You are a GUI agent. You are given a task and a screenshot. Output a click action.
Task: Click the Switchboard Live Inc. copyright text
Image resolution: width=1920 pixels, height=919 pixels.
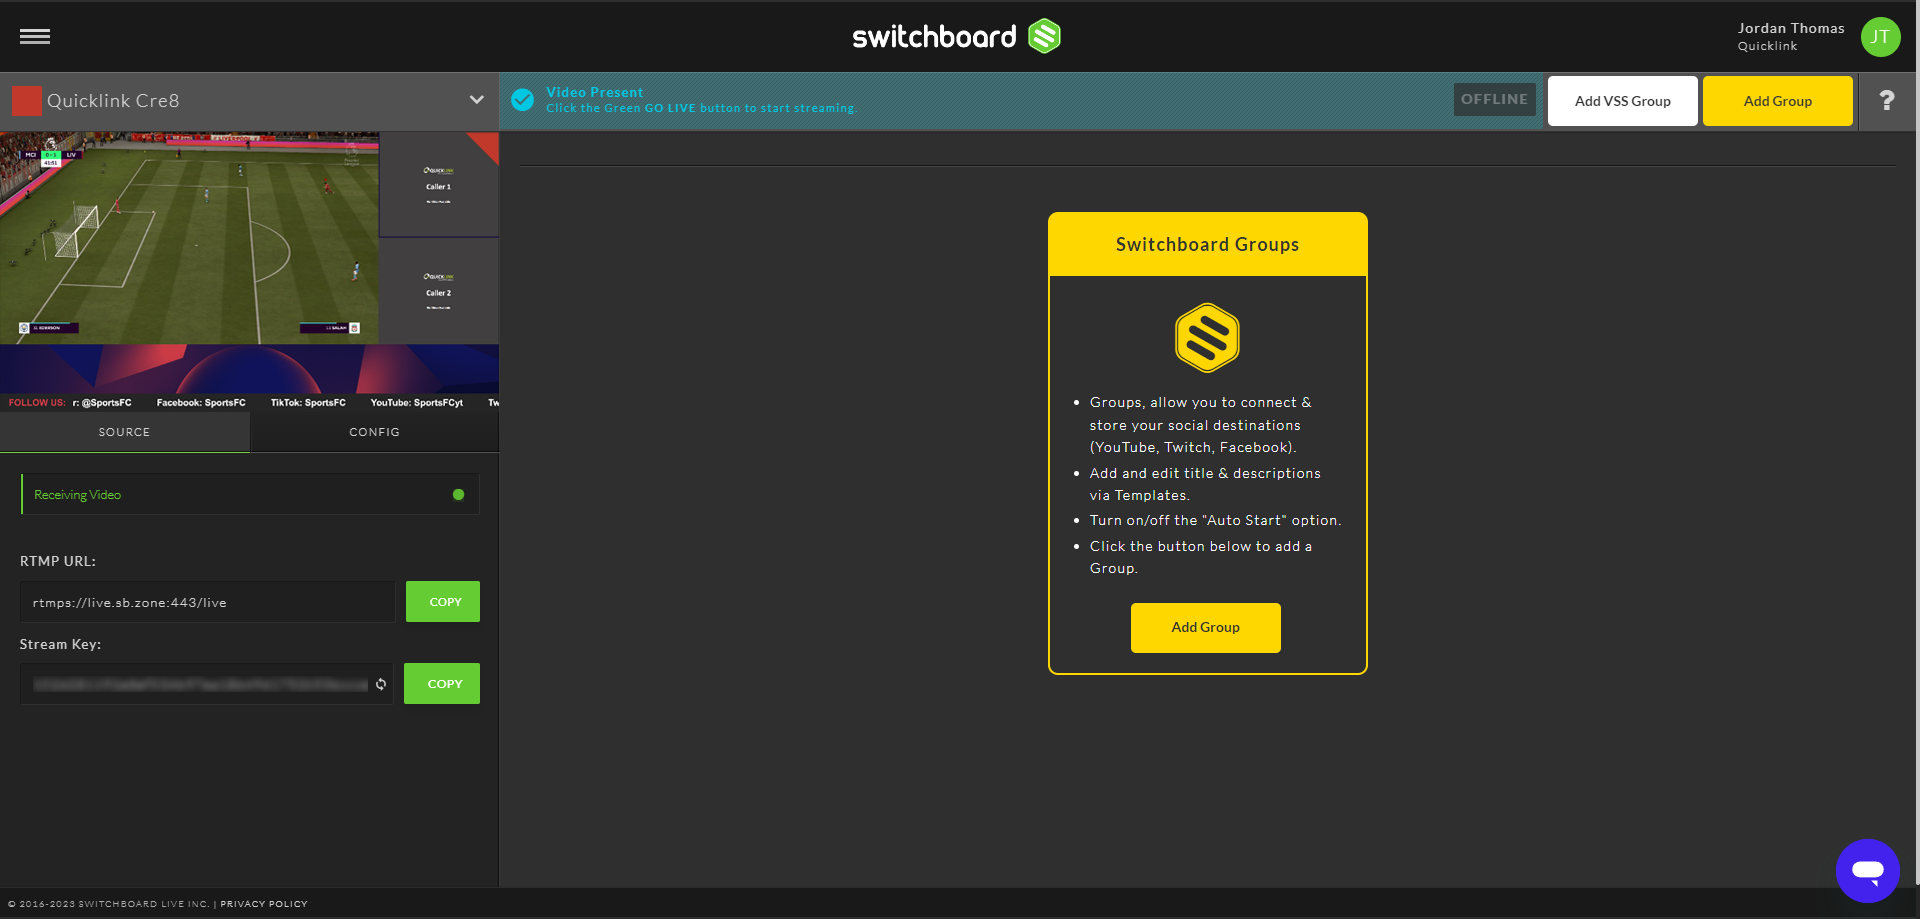coord(108,904)
